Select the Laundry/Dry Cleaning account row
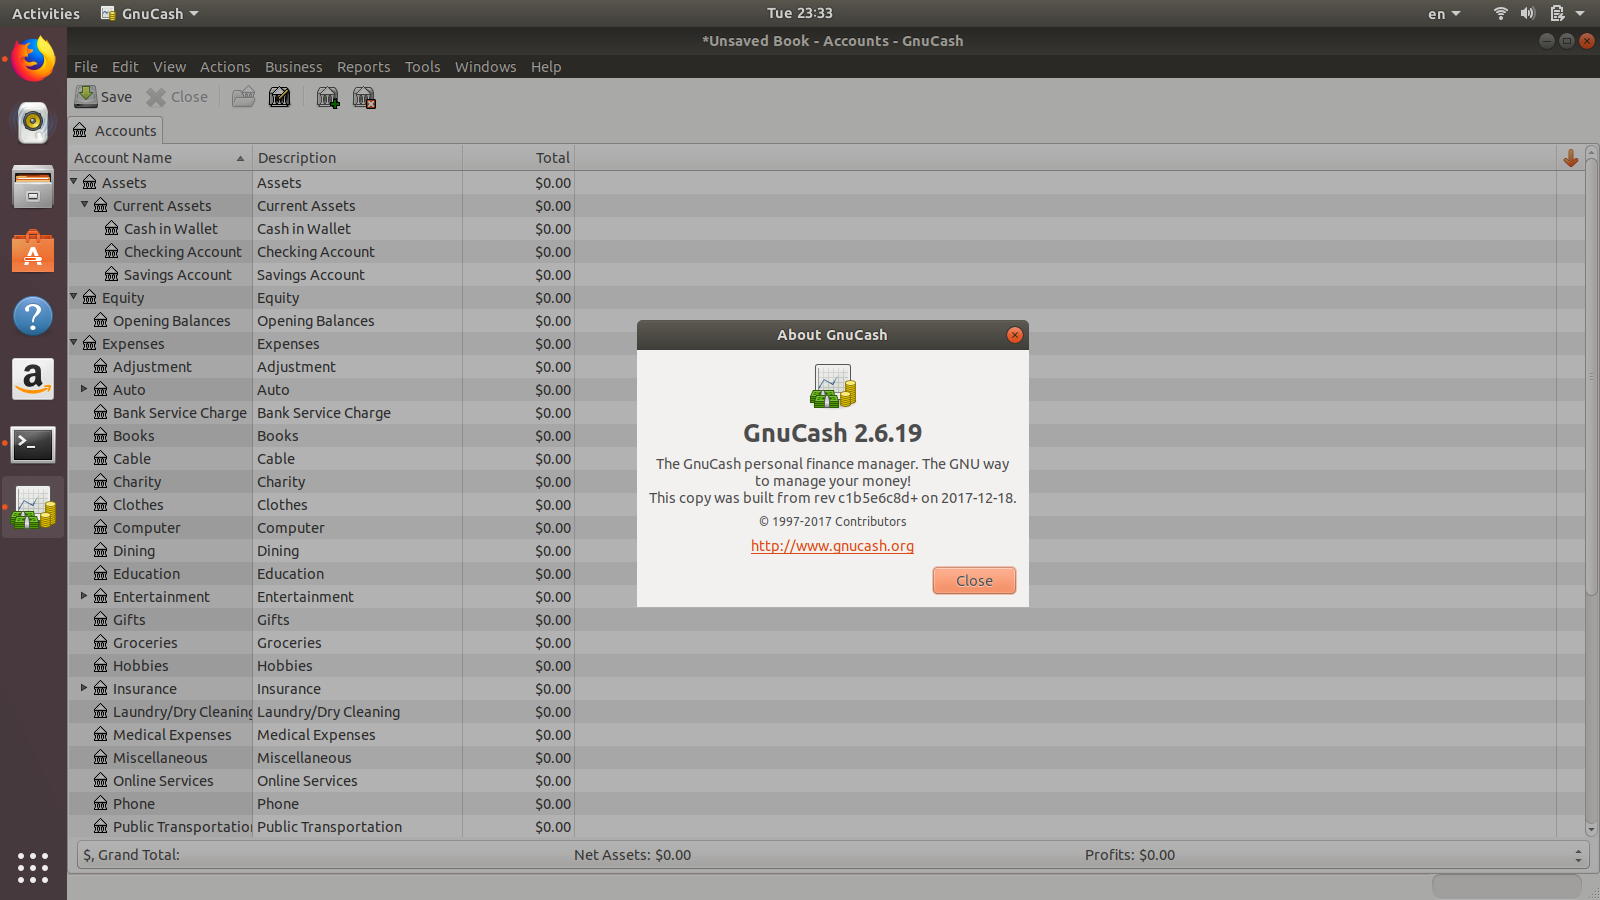Screen dimensions: 1600x900 pos(182,712)
